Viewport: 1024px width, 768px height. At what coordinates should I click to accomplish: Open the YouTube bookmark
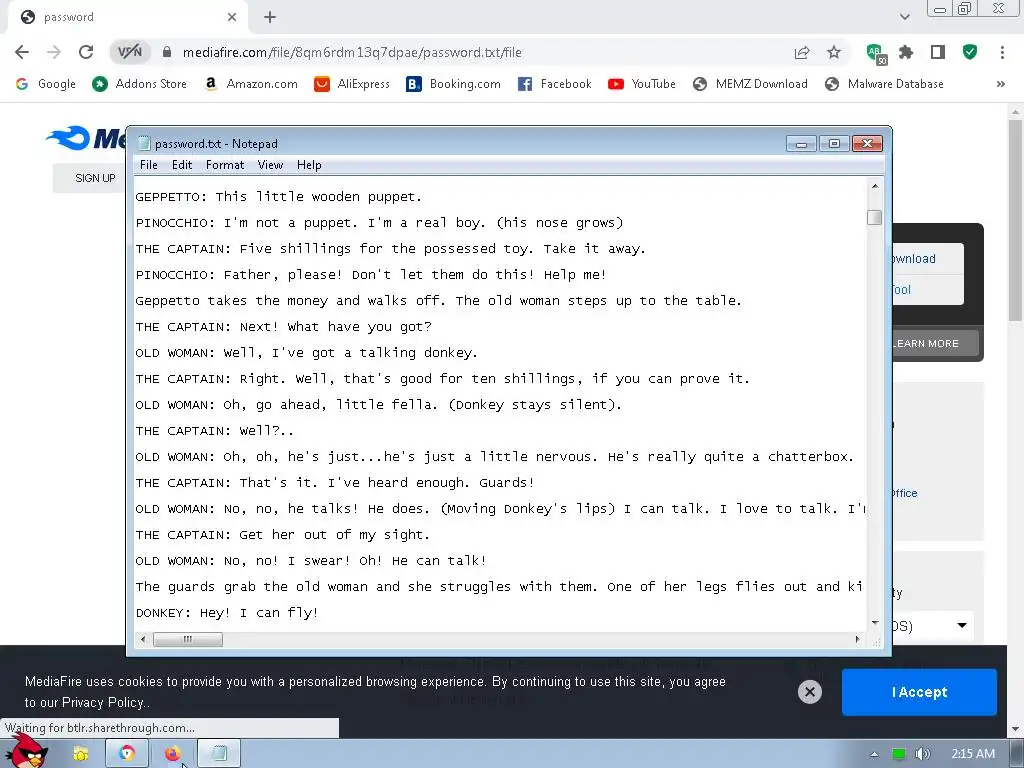click(642, 84)
